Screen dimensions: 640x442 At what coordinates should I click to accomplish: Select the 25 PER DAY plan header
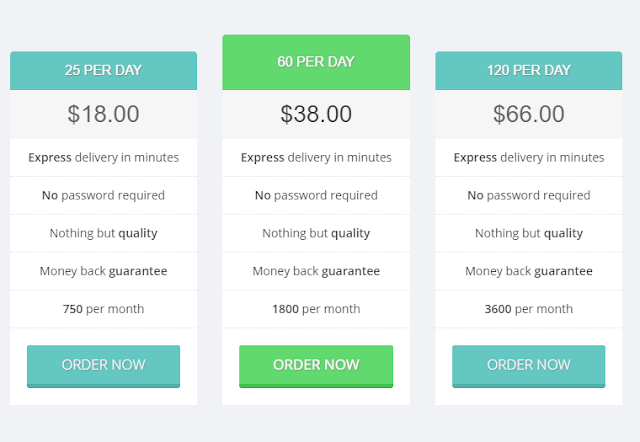103,71
